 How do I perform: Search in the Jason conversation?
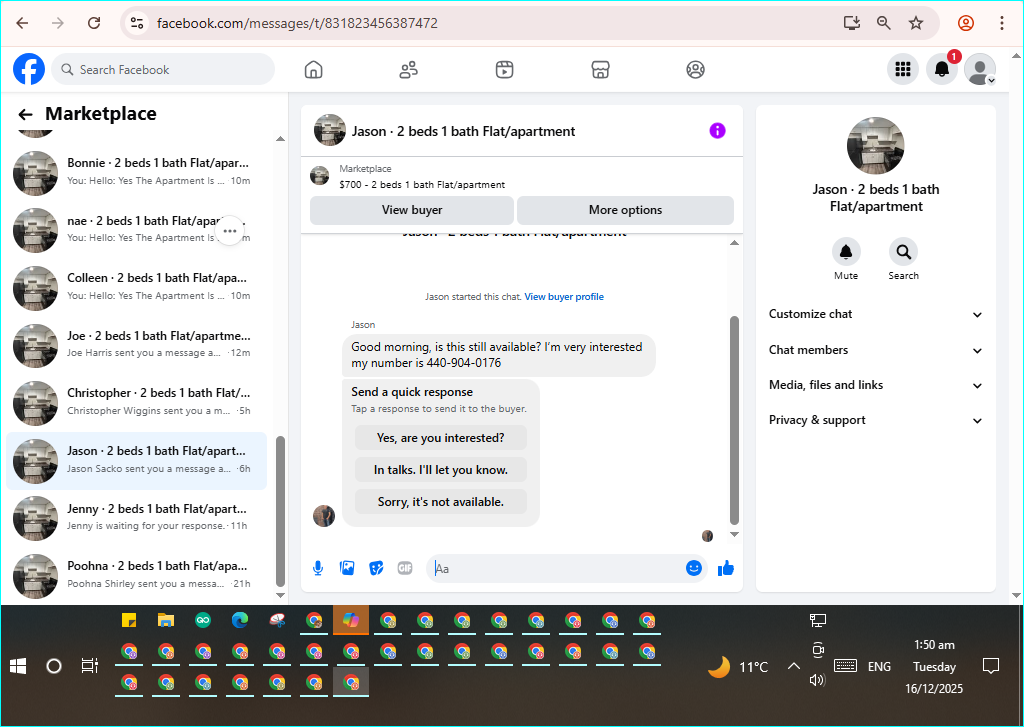point(903,251)
